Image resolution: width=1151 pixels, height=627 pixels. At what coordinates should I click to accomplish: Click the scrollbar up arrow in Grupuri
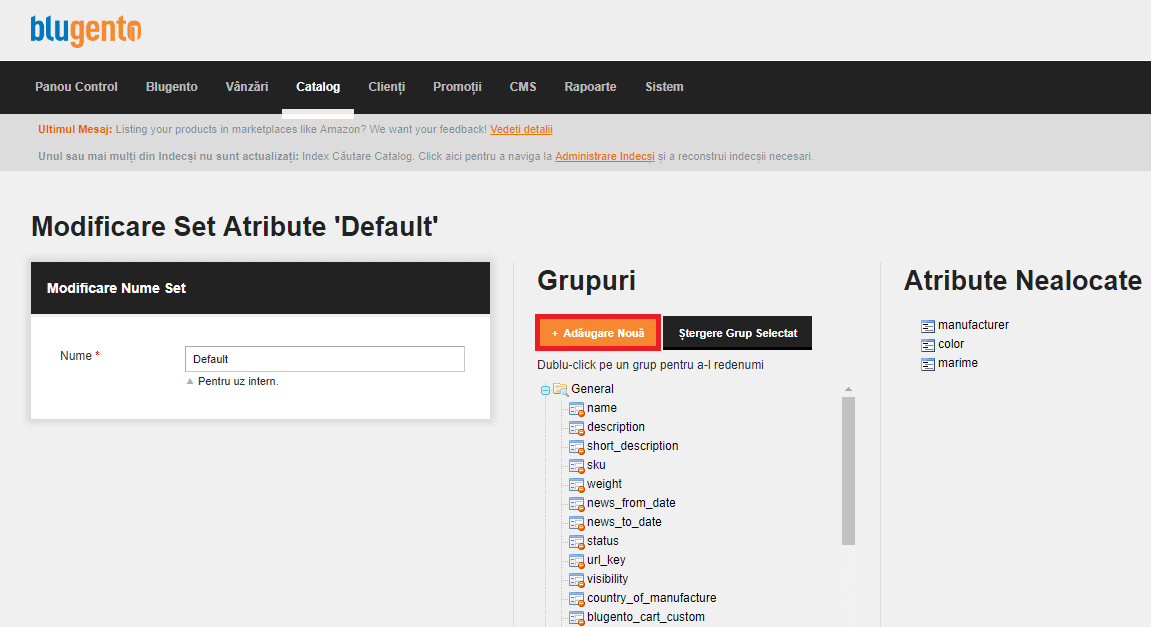(x=849, y=389)
